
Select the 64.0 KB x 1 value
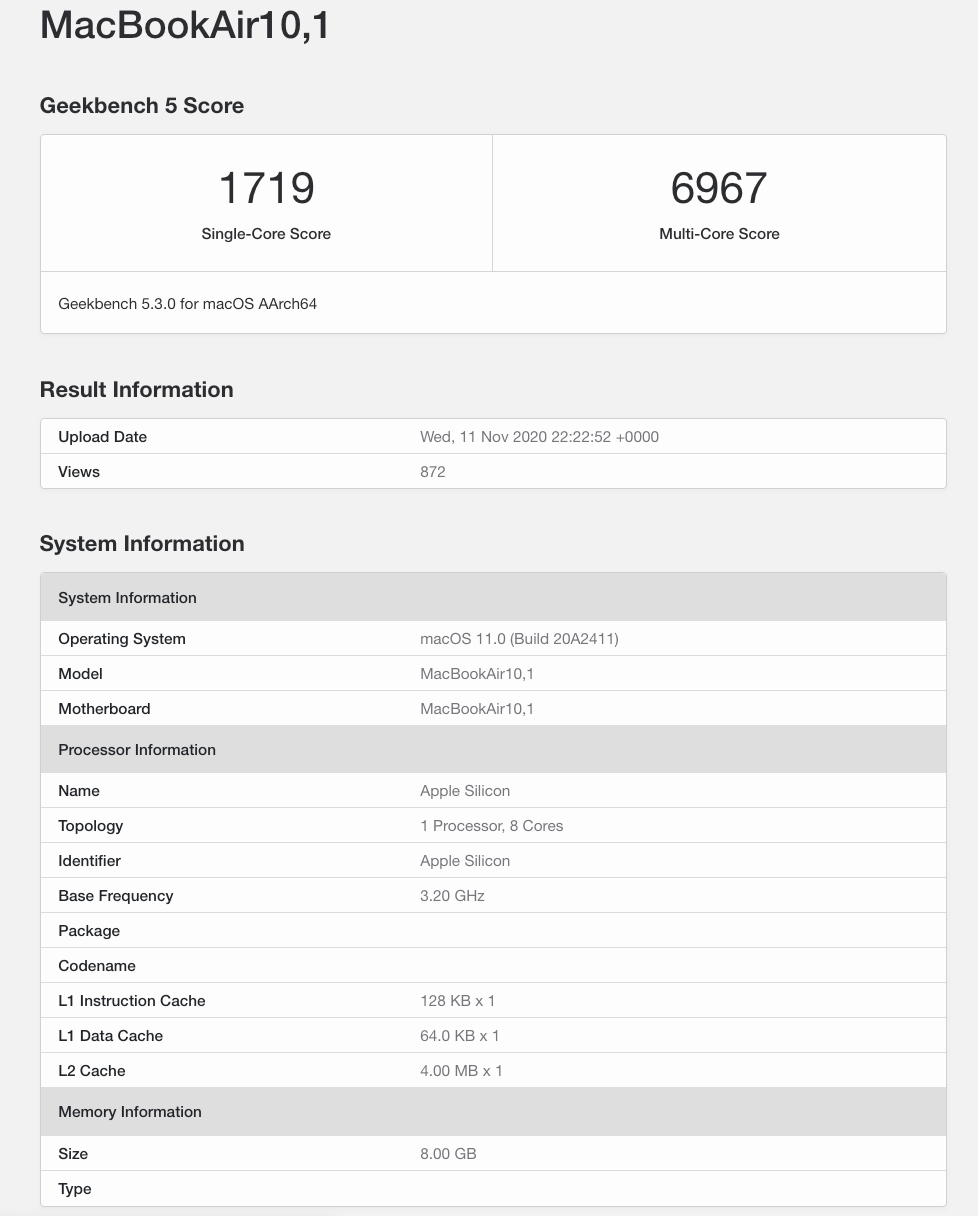pos(460,1036)
